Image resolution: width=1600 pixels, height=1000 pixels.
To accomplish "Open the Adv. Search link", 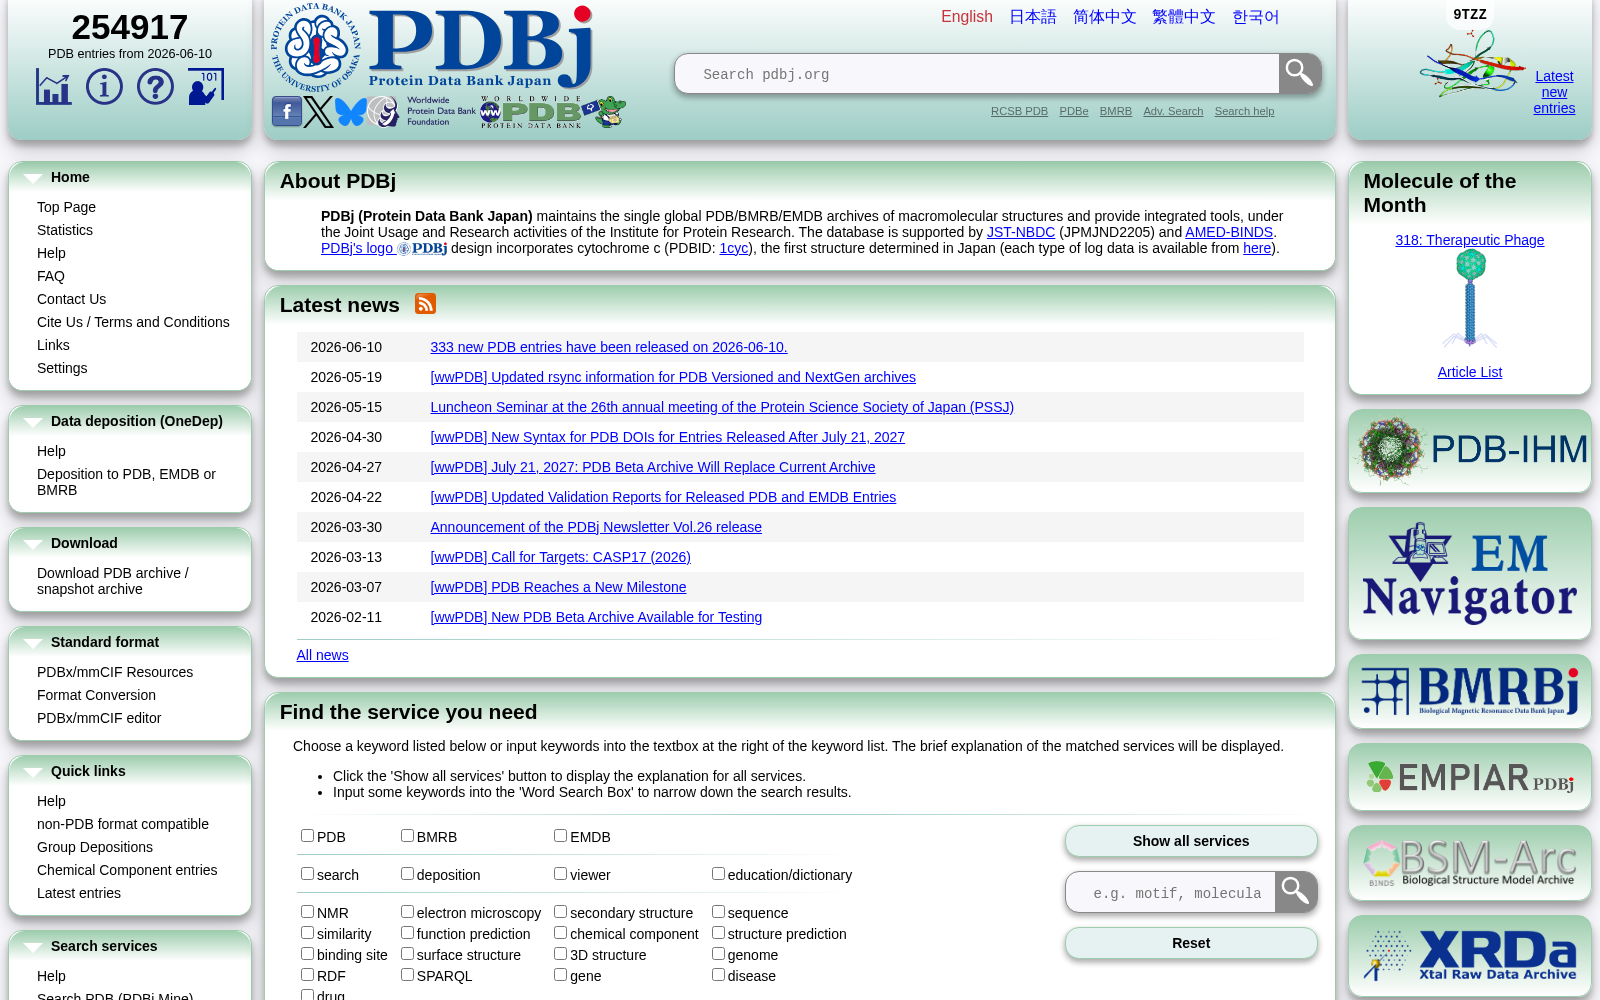I will pos(1173,111).
